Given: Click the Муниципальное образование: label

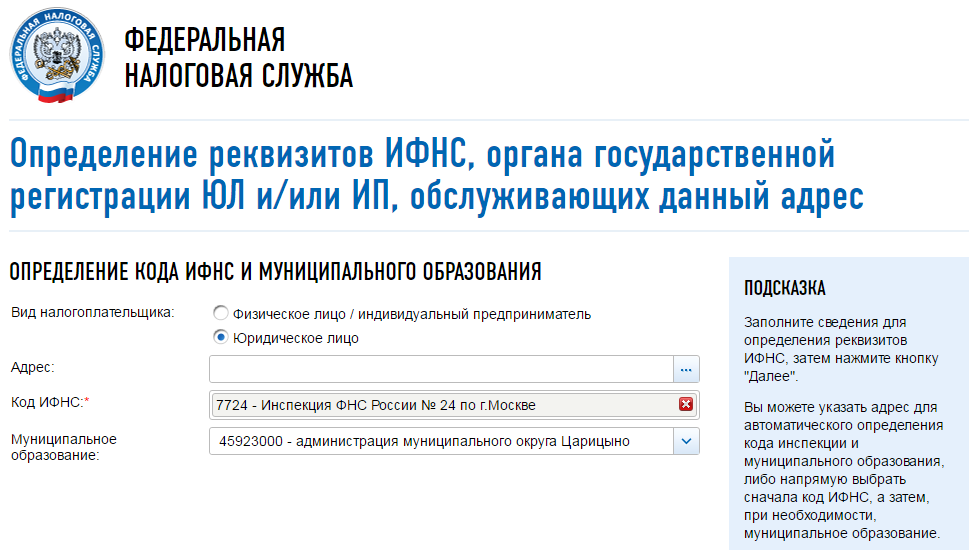Looking at the screenshot, I should click(63, 447).
